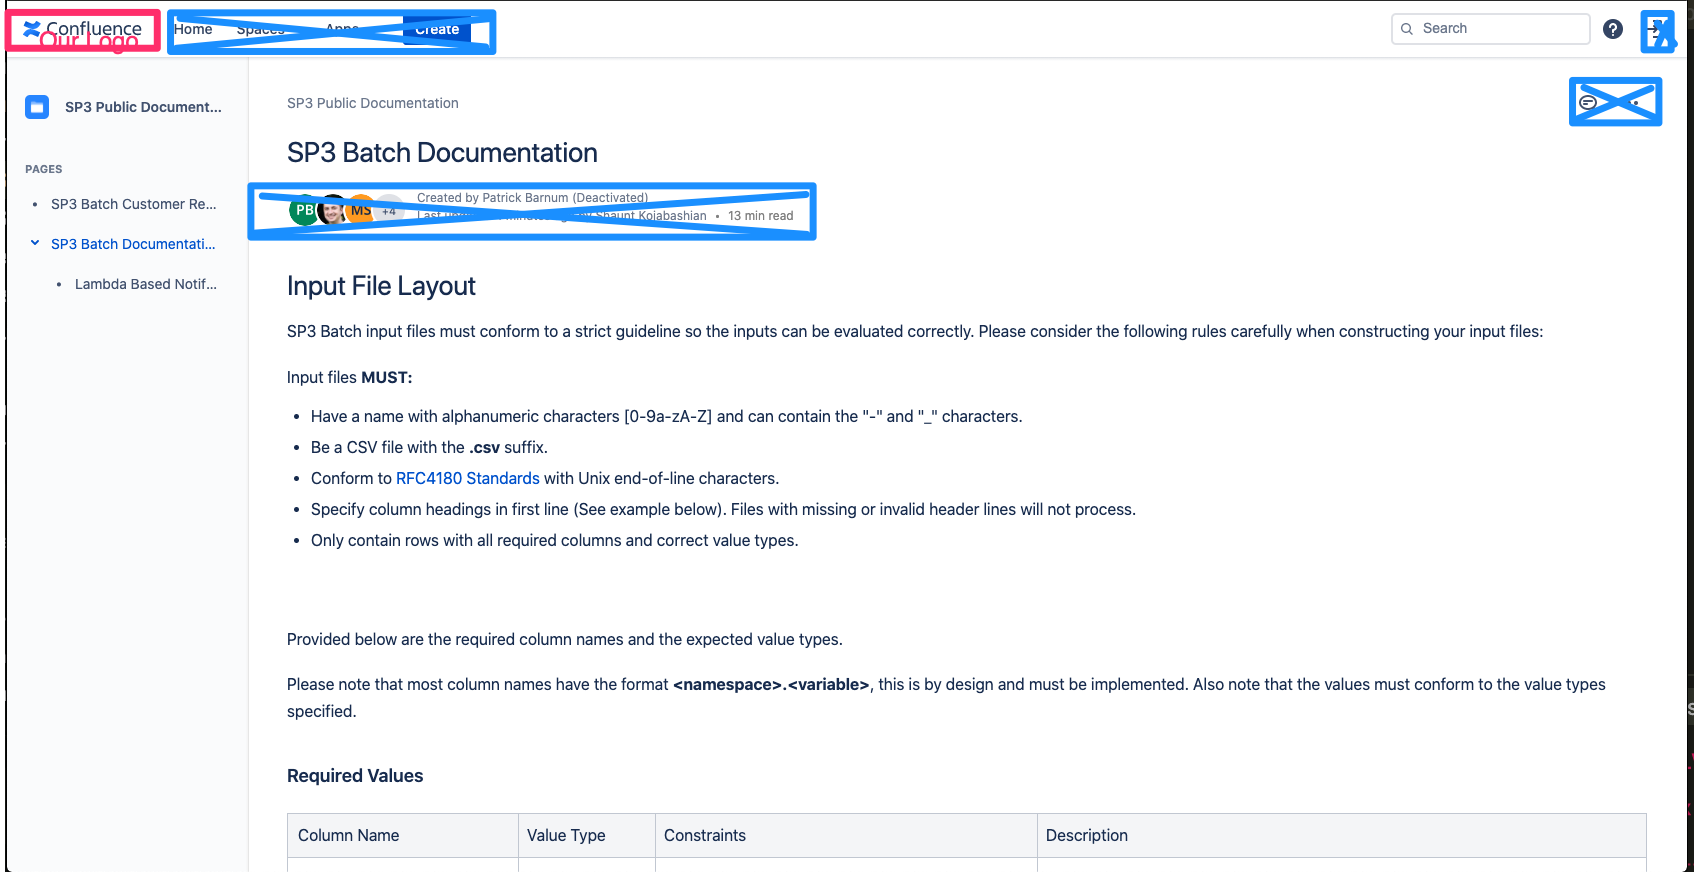Click the PAGES sidebar section label

pos(44,169)
